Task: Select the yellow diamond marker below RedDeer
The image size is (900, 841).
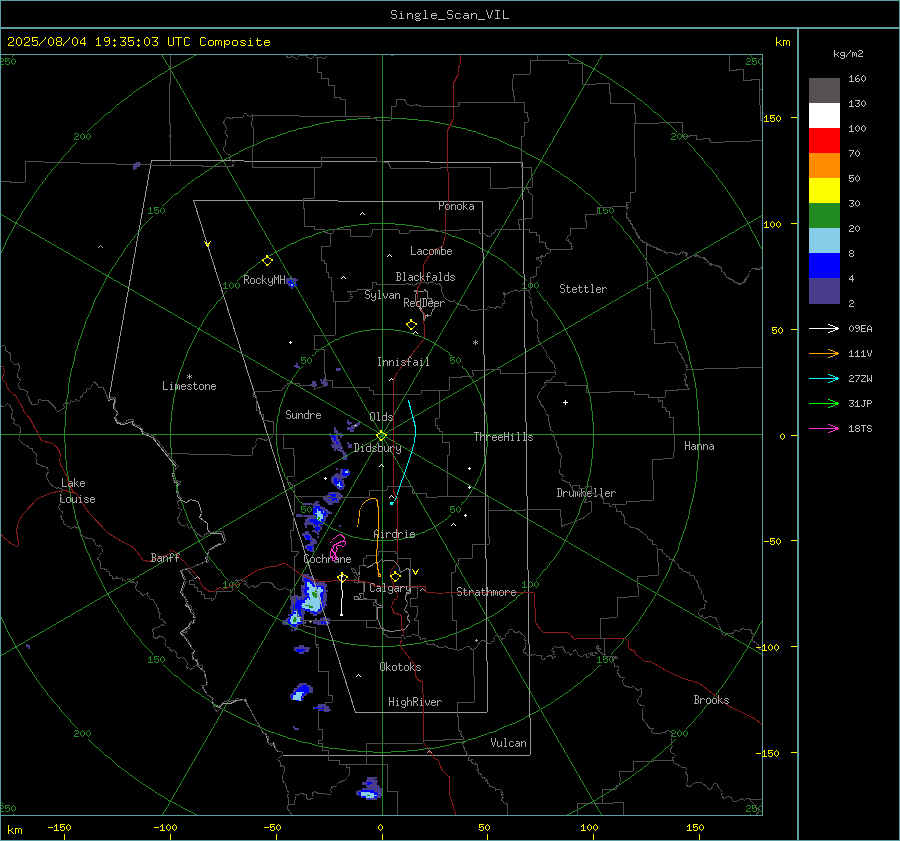Action: coord(411,325)
